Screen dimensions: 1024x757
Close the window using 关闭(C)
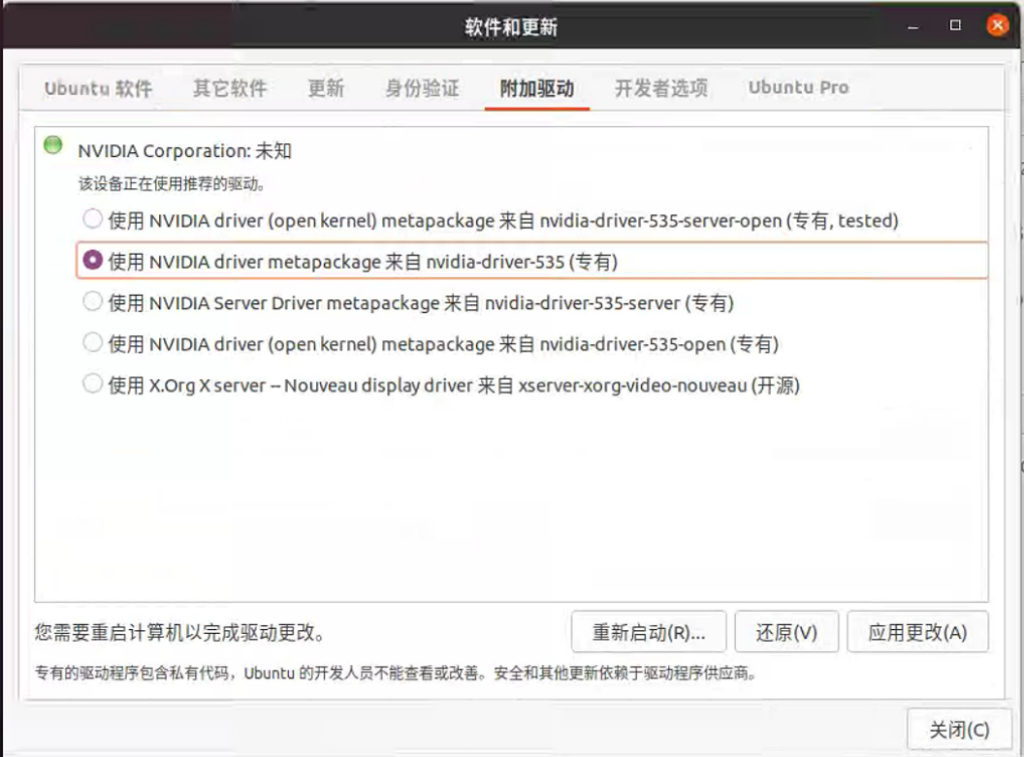click(959, 729)
